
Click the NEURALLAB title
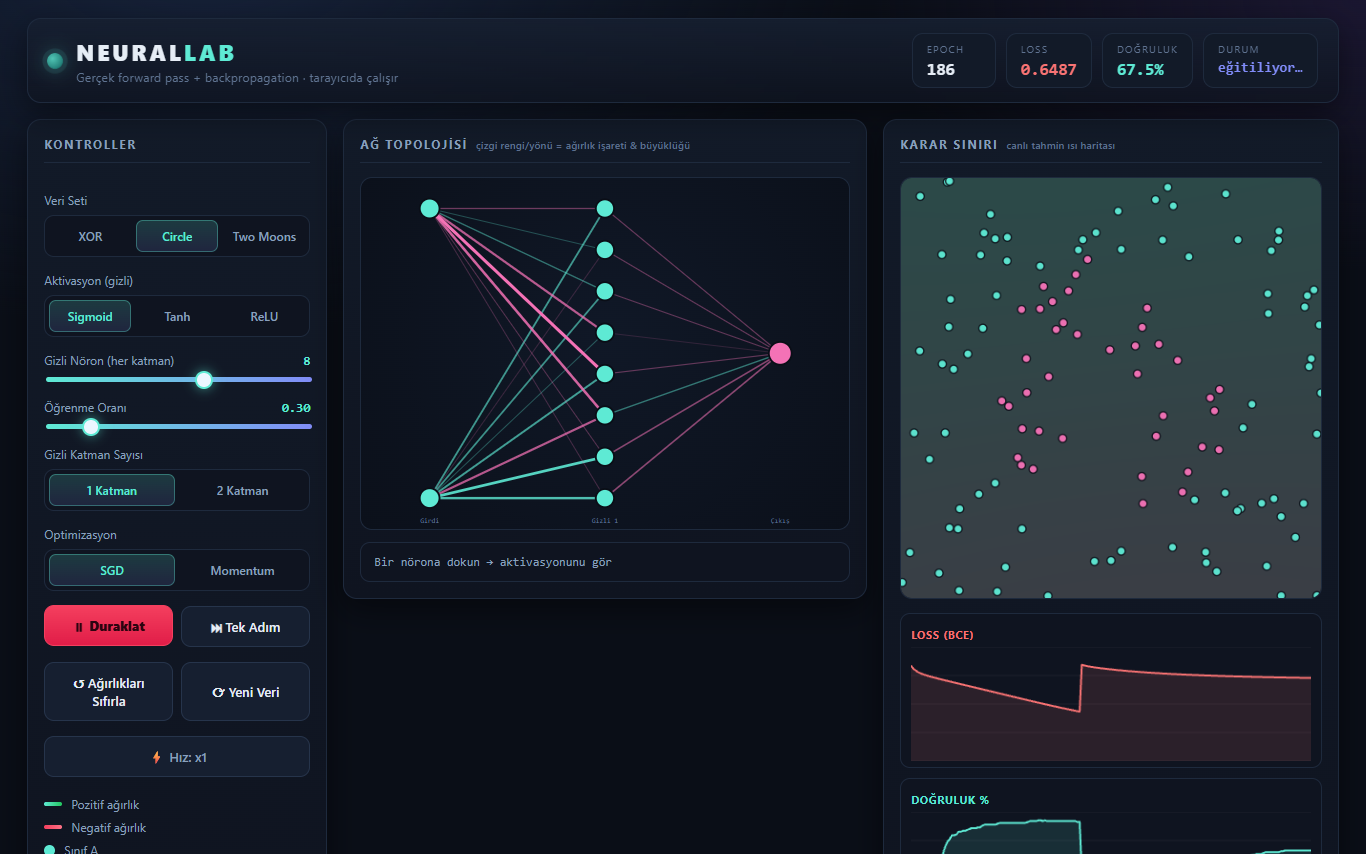click(156, 53)
